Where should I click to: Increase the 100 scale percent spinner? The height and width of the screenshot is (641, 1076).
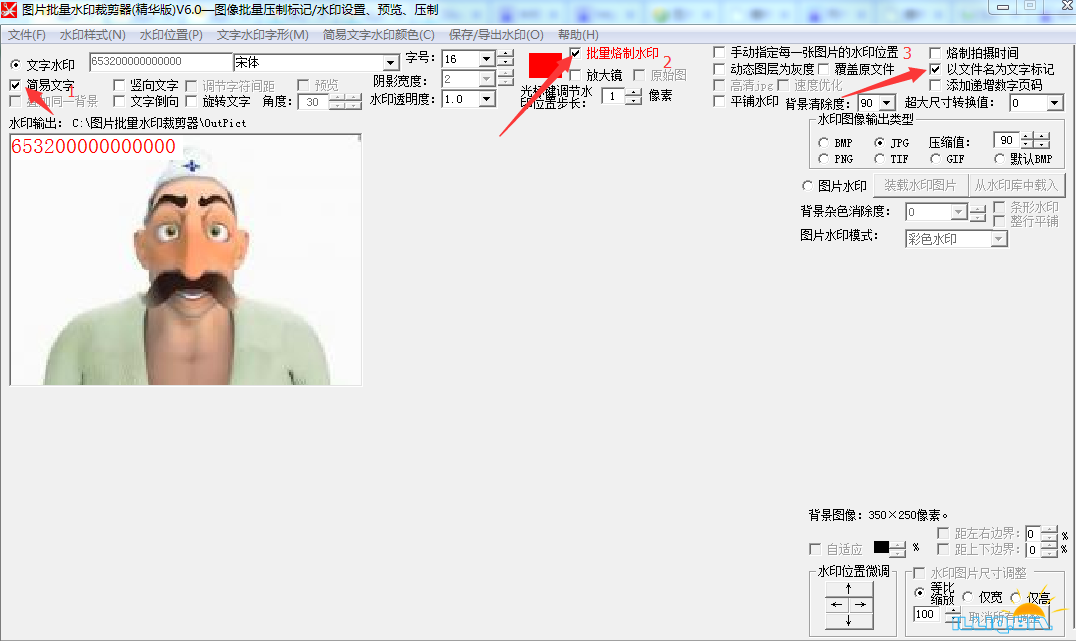pos(952,610)
